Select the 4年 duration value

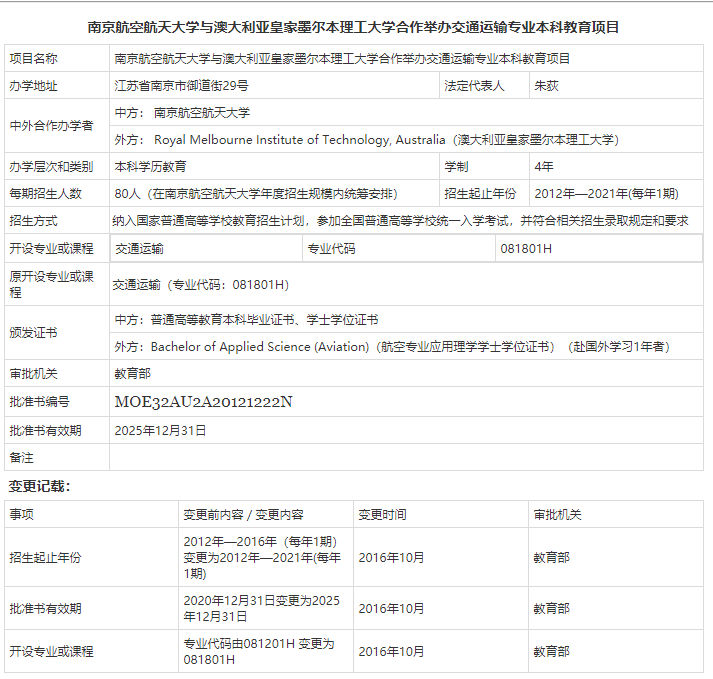[544, 166]
